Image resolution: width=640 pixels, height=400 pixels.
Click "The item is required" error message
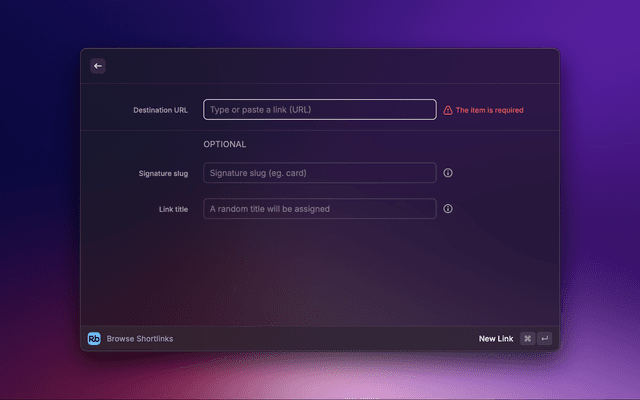(x=489, y=110)
